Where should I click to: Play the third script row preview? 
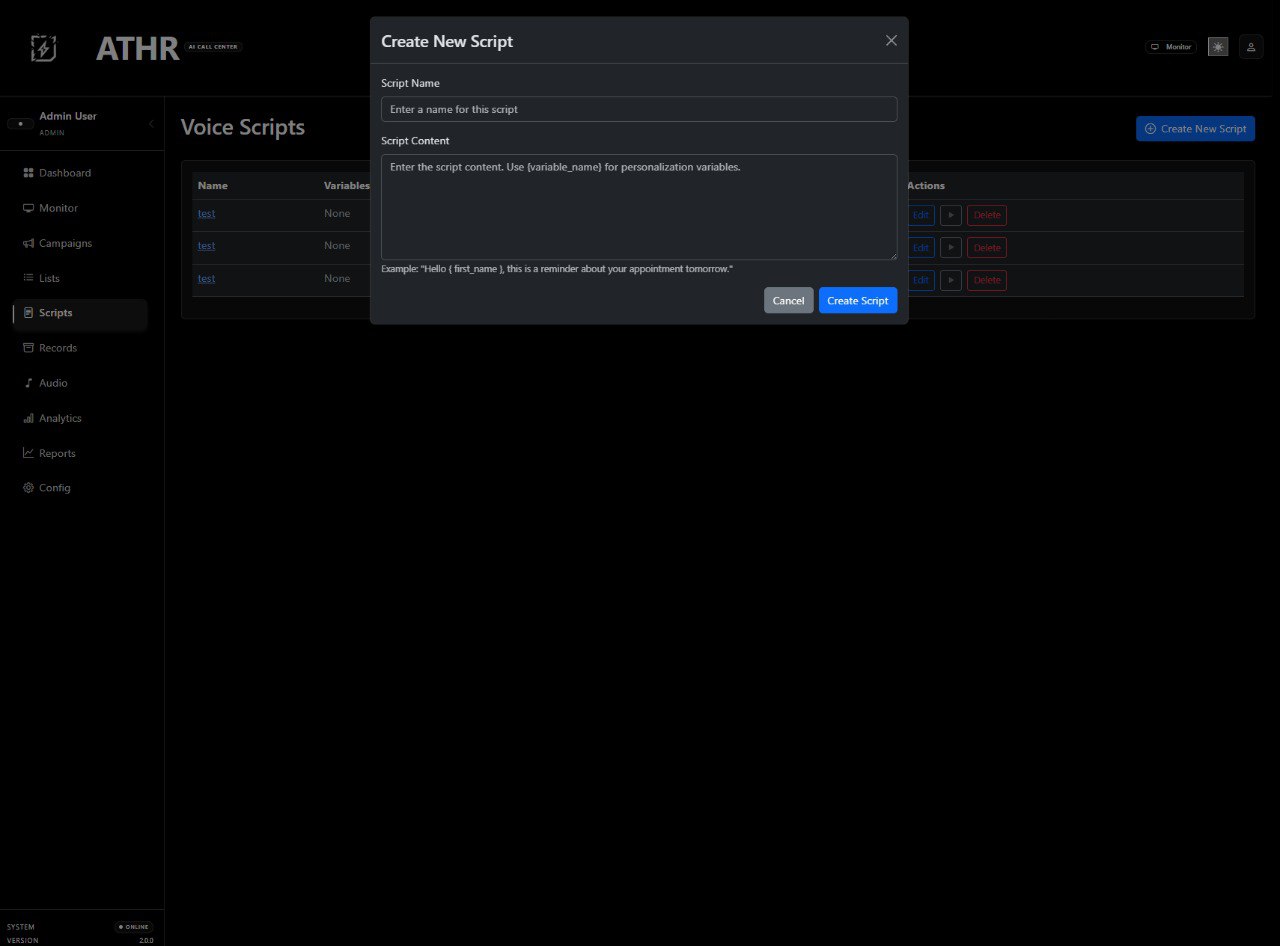pos(951,280)
